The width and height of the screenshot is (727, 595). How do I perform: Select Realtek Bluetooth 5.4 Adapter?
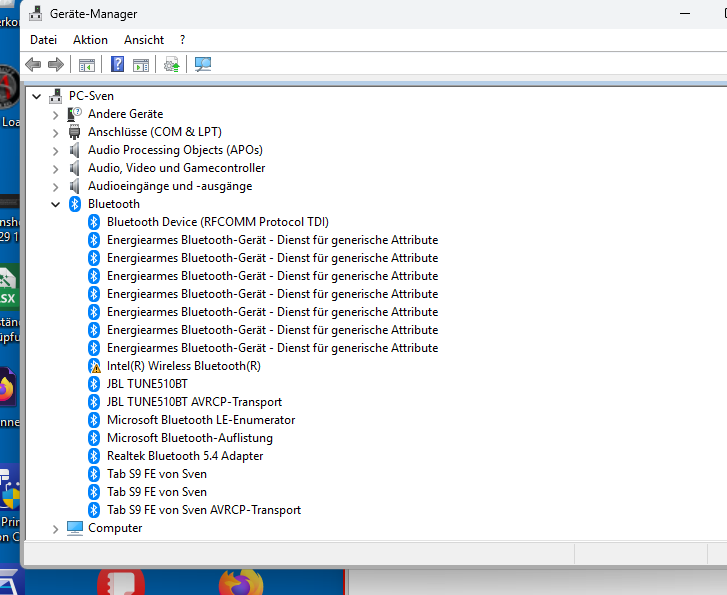(185, 456)
